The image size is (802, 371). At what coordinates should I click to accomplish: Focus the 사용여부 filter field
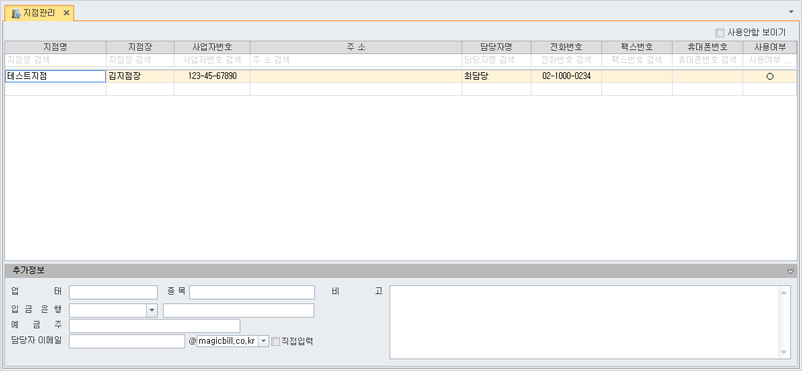click(x=770, y=60)
